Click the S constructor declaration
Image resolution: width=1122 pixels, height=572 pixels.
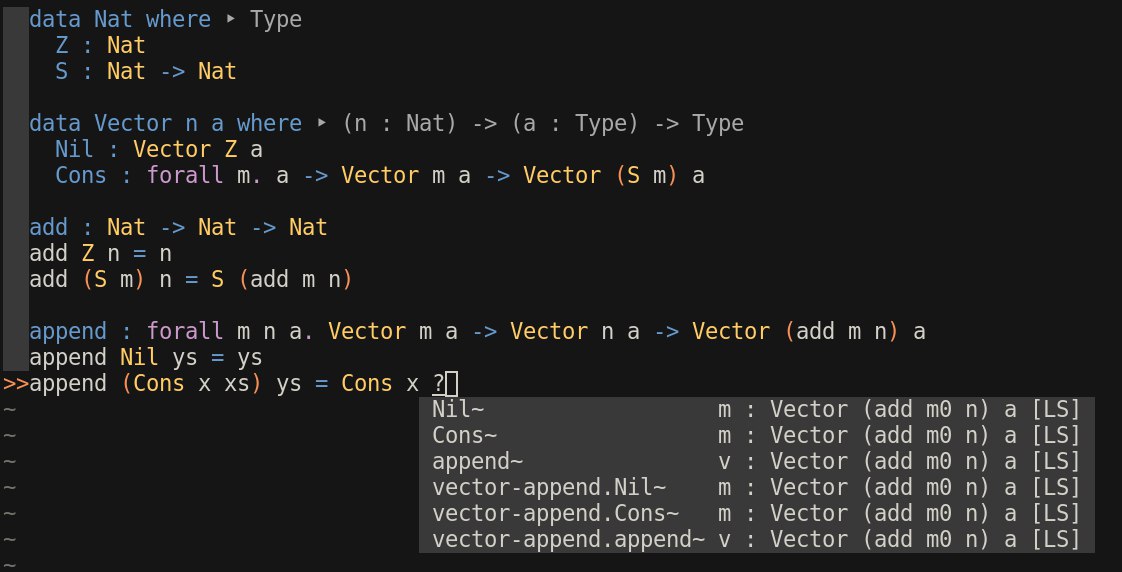click(62, 72)
